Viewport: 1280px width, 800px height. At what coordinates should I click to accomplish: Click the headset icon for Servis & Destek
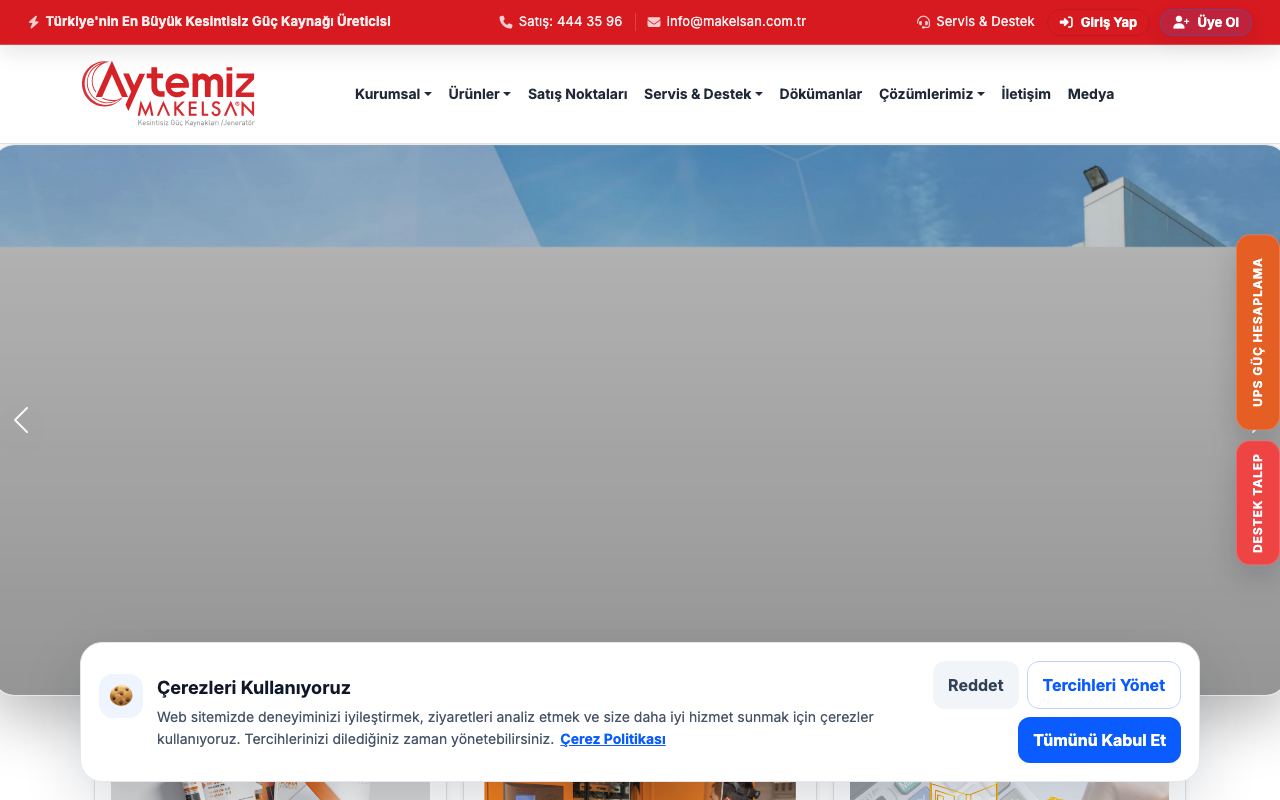coord(923,22)
